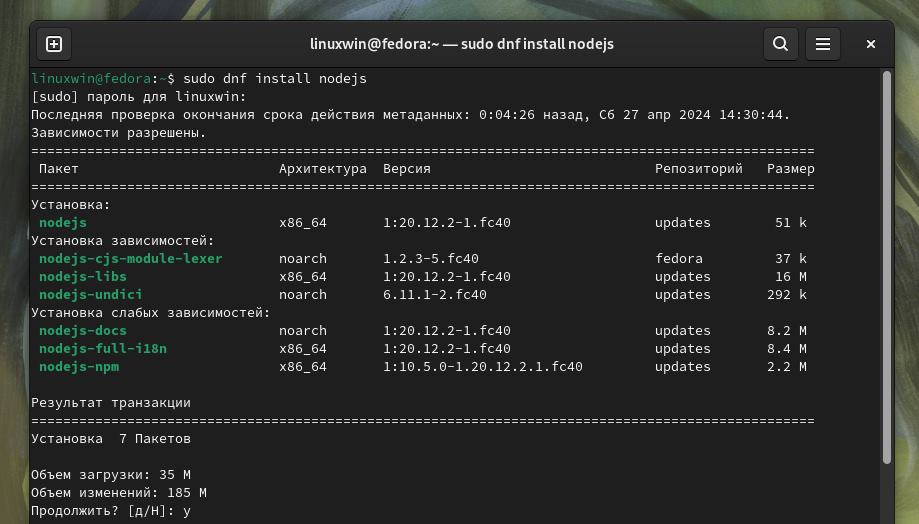Open a new terminal tab

(x=54, y=44)
